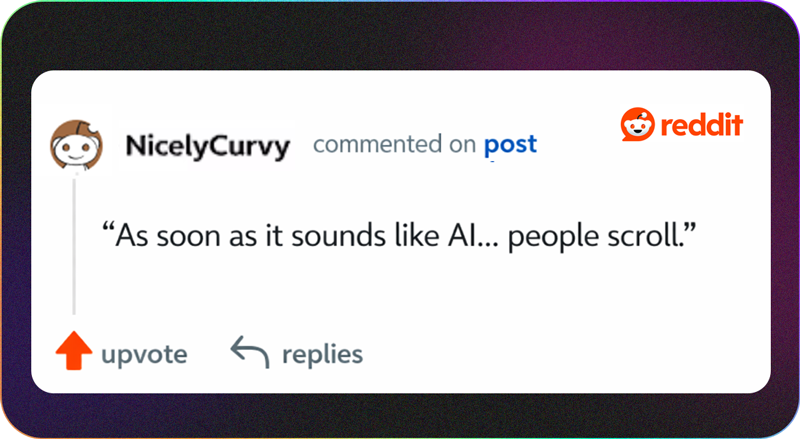Click the dark purple background outside the card
This screenshot has width=800, height=439.
coord(400,415)
